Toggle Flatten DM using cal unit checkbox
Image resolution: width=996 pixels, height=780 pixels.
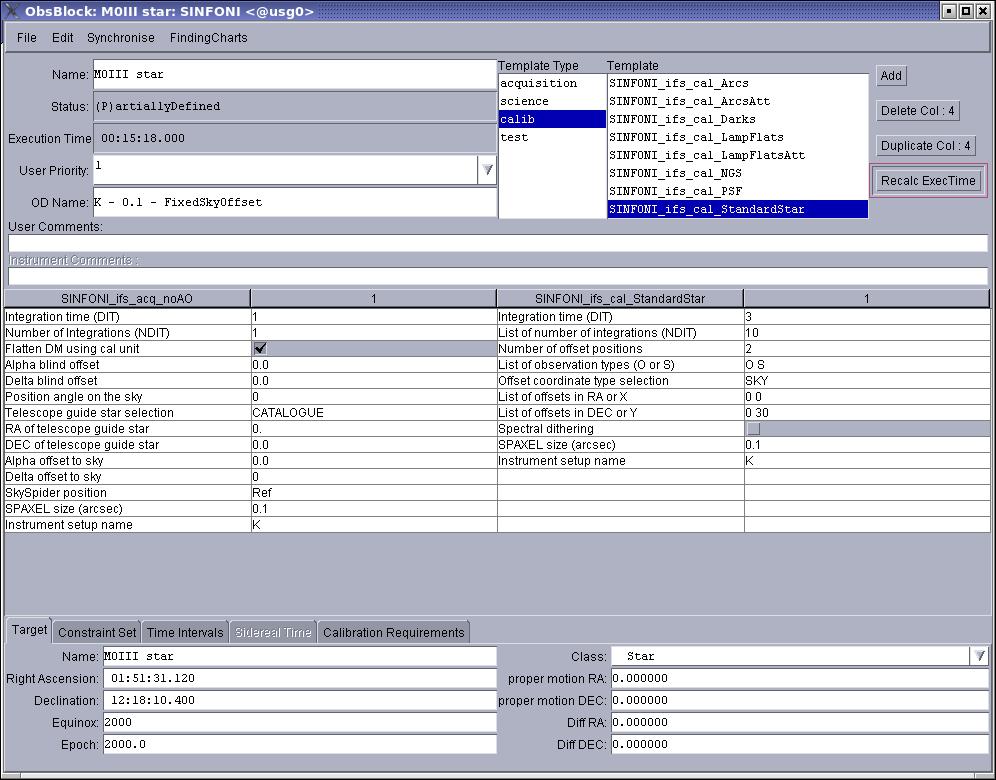(260, 349)
